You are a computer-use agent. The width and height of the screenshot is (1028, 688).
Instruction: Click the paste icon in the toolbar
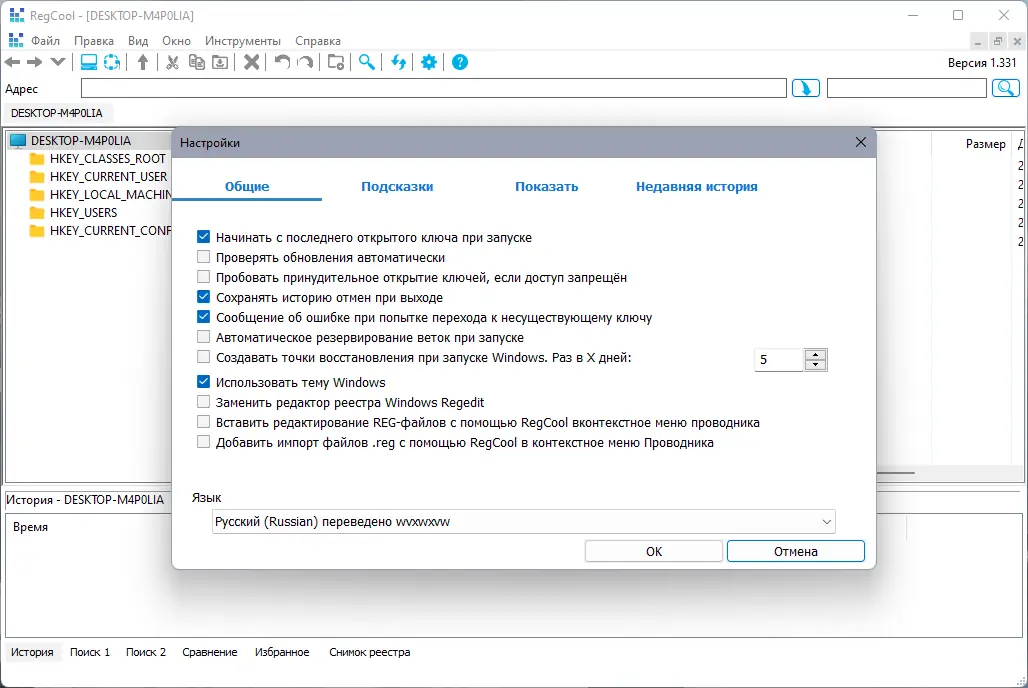click(220, 62)
